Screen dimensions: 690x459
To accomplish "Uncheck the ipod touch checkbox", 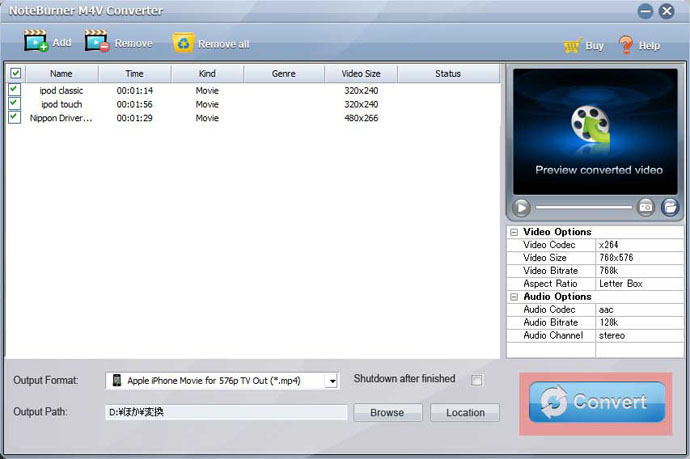I will pos(14,104).
